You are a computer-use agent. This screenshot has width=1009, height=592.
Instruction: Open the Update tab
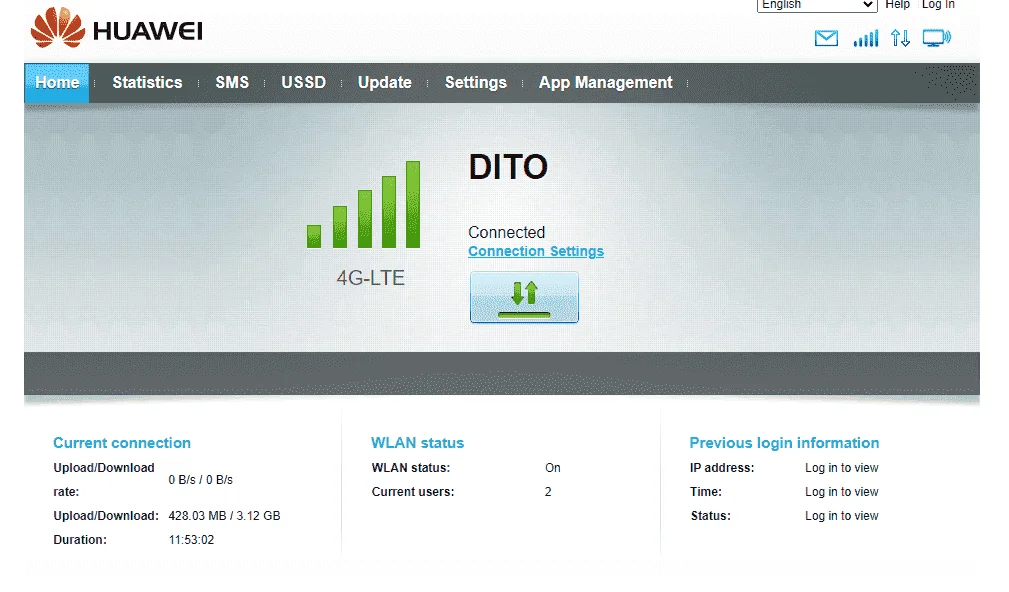[x=385, y=83]
